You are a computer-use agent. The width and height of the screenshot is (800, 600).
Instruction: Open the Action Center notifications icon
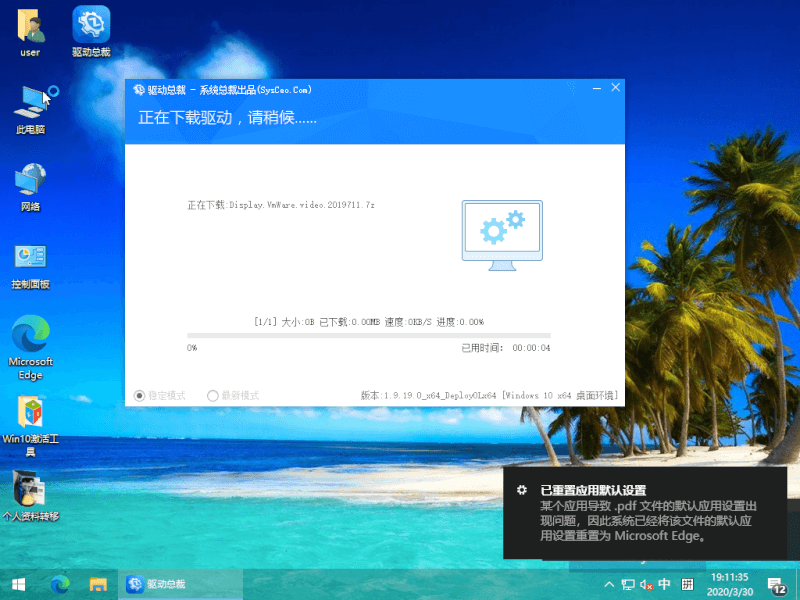(x=777, y=586)
